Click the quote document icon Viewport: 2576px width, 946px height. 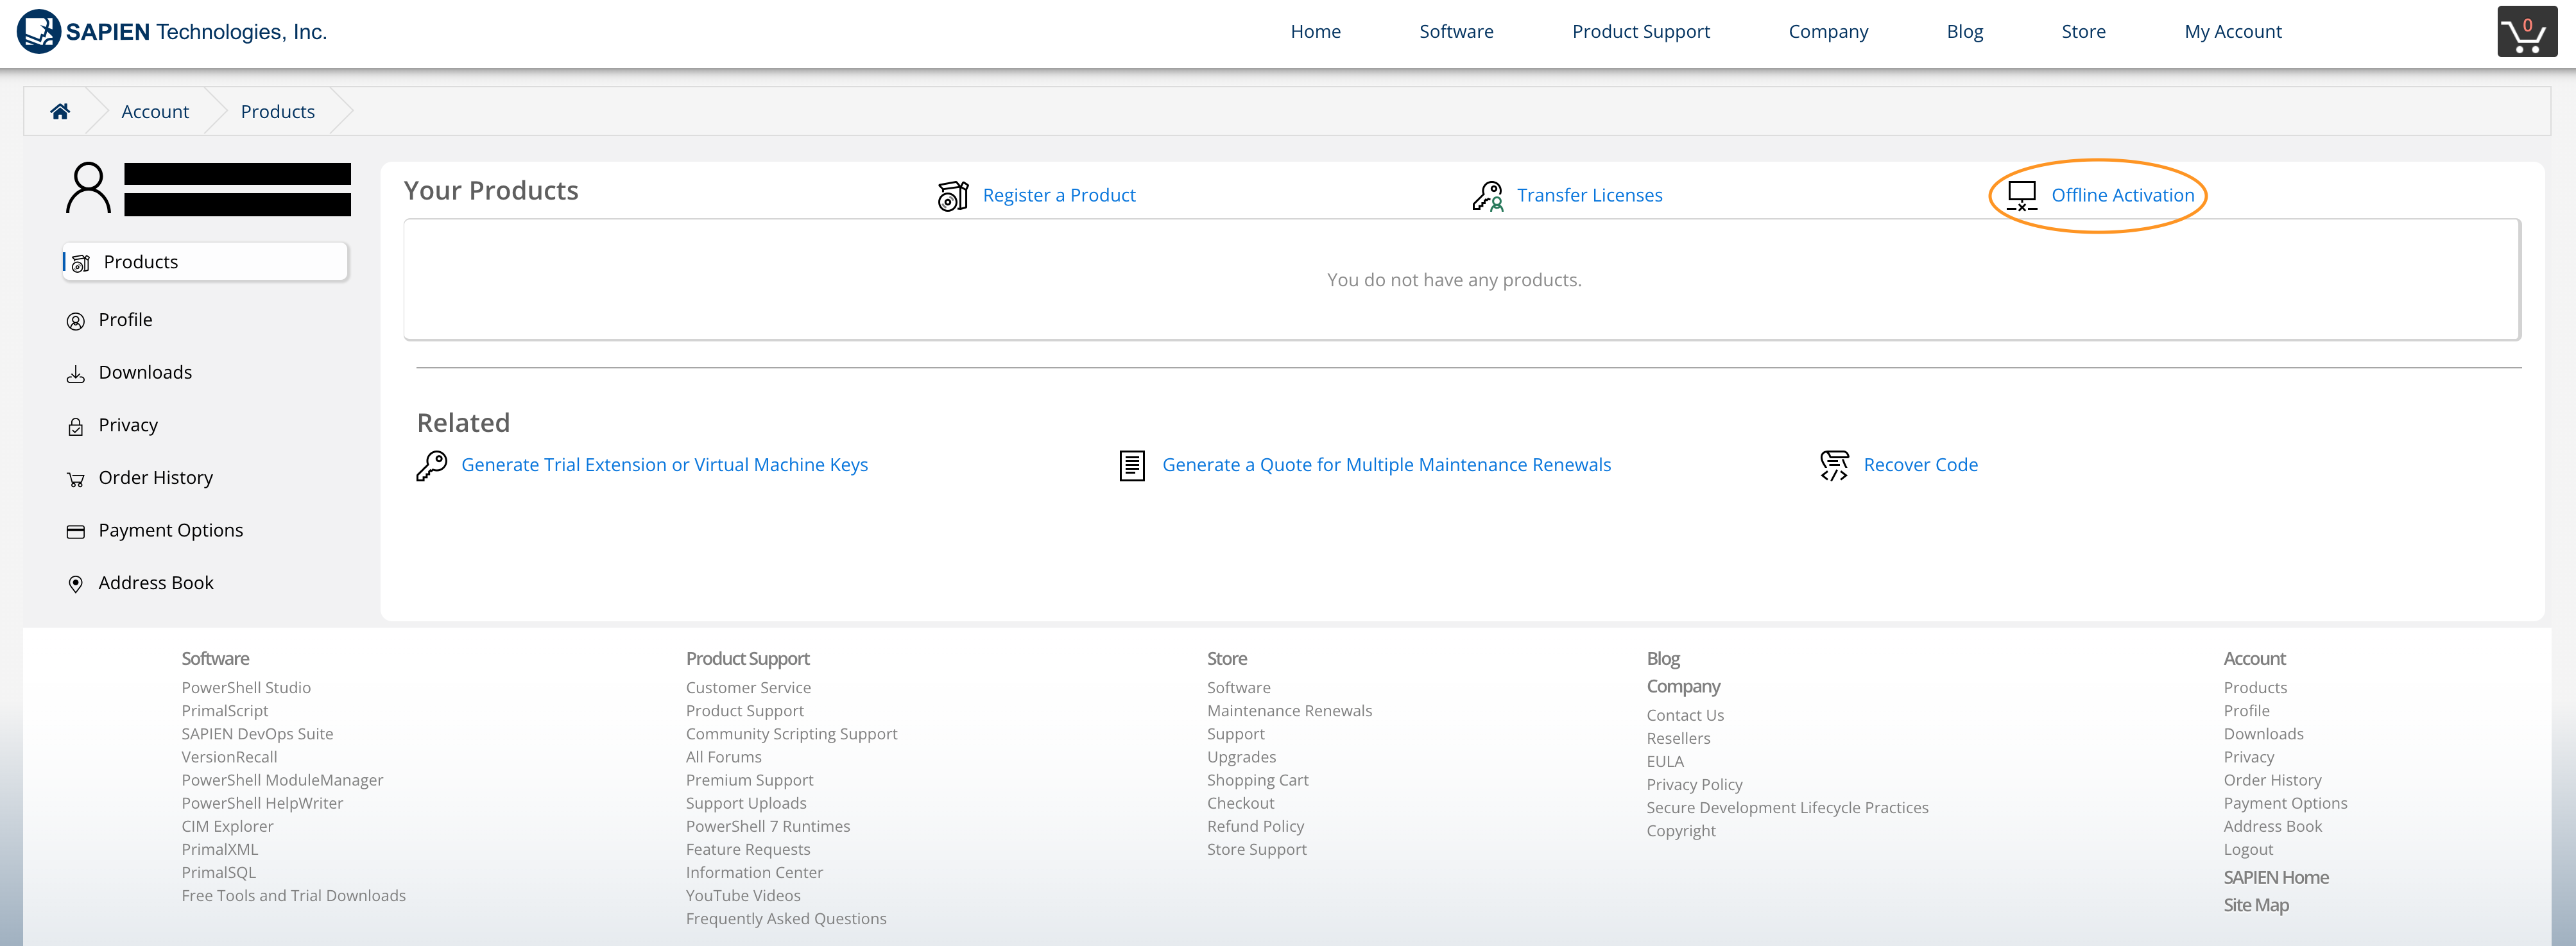1132,465
